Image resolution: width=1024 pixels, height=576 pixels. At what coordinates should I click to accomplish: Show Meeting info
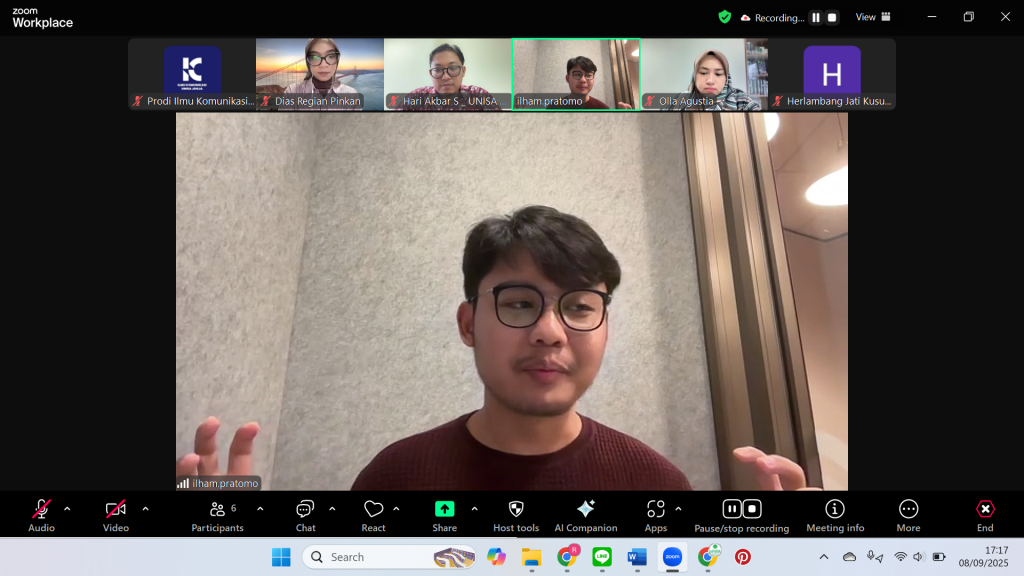835,514
